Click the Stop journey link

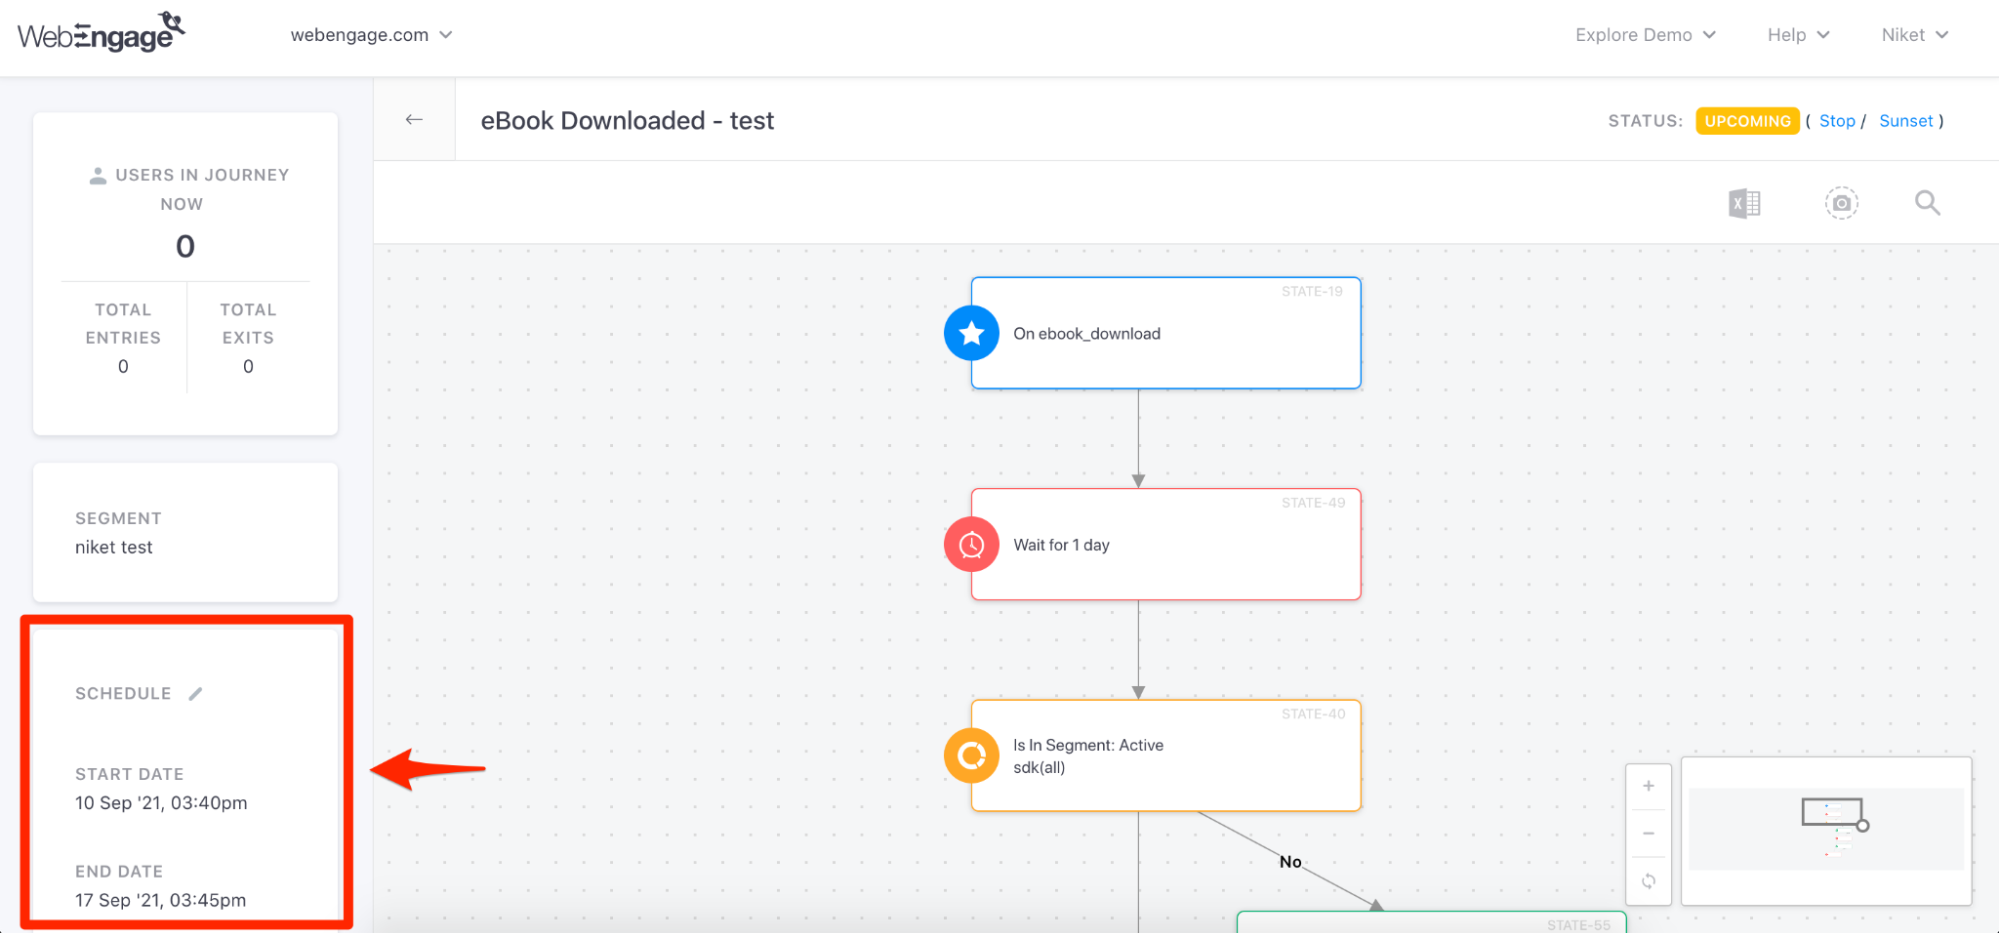1836,121
